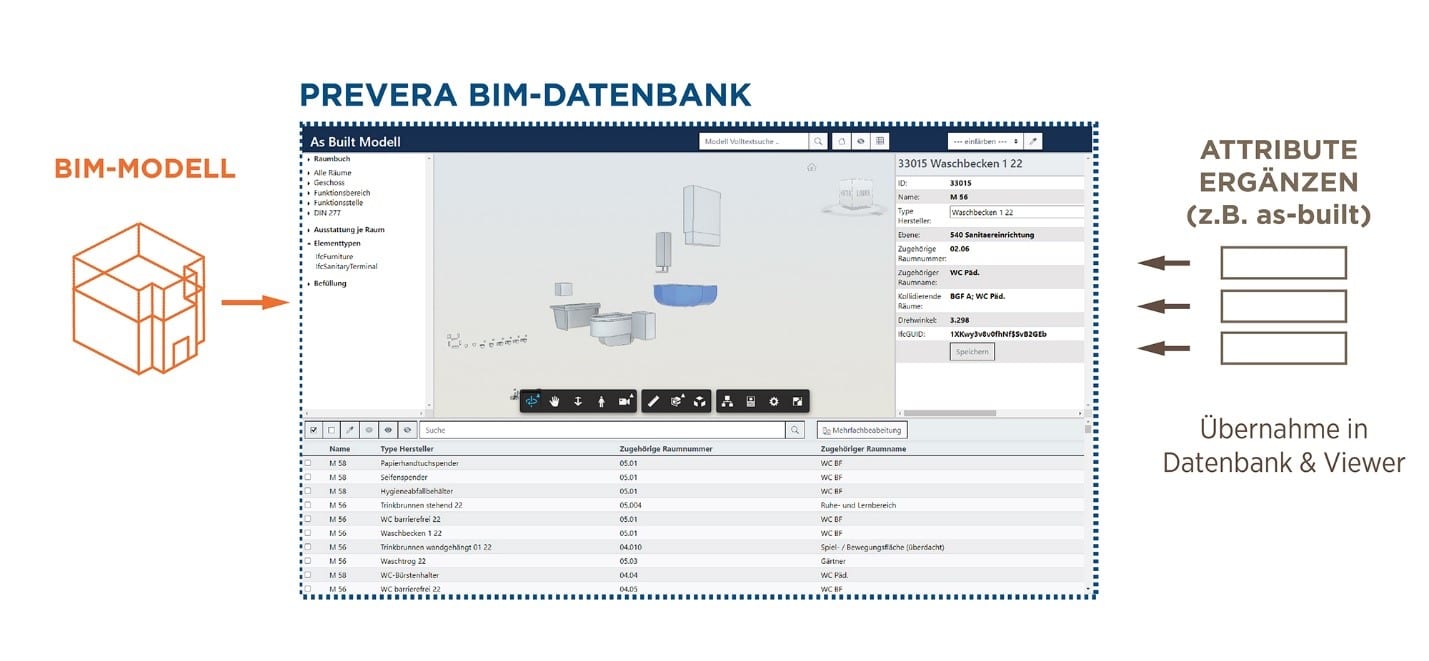The width and height of the screenshot is (1429, 661).
Task: Click the Mehrfachbearbeitung button
Action: (x=860, y=429)
